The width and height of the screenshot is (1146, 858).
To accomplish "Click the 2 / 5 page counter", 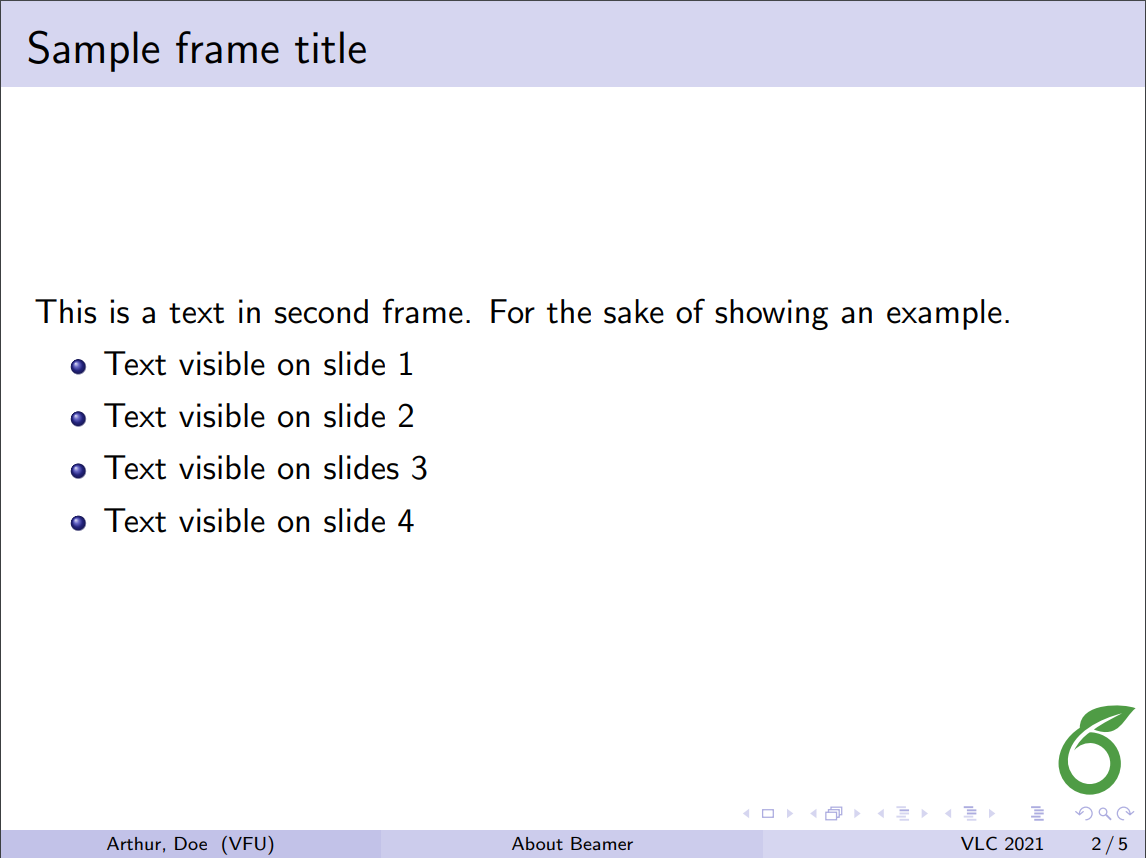I will 1109,844.
